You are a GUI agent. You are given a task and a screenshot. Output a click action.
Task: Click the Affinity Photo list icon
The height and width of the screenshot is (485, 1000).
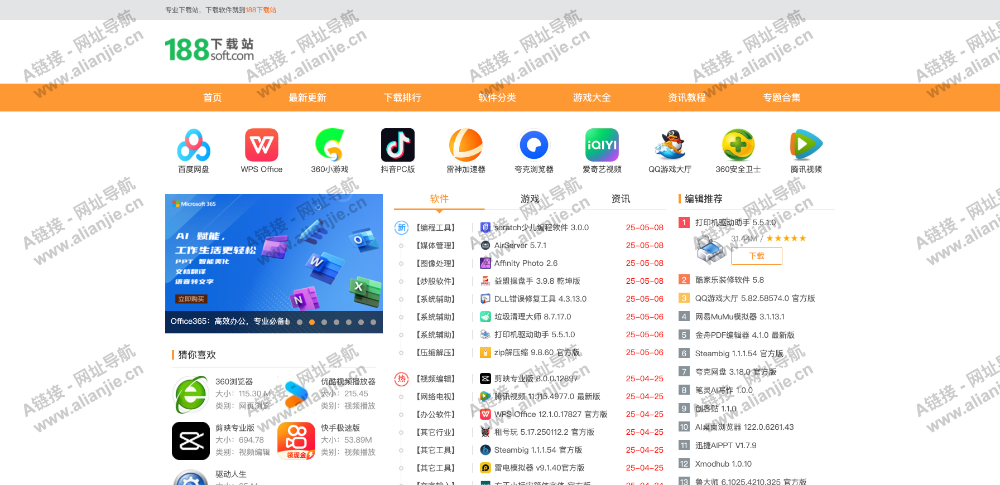click(x=485, y=263)
